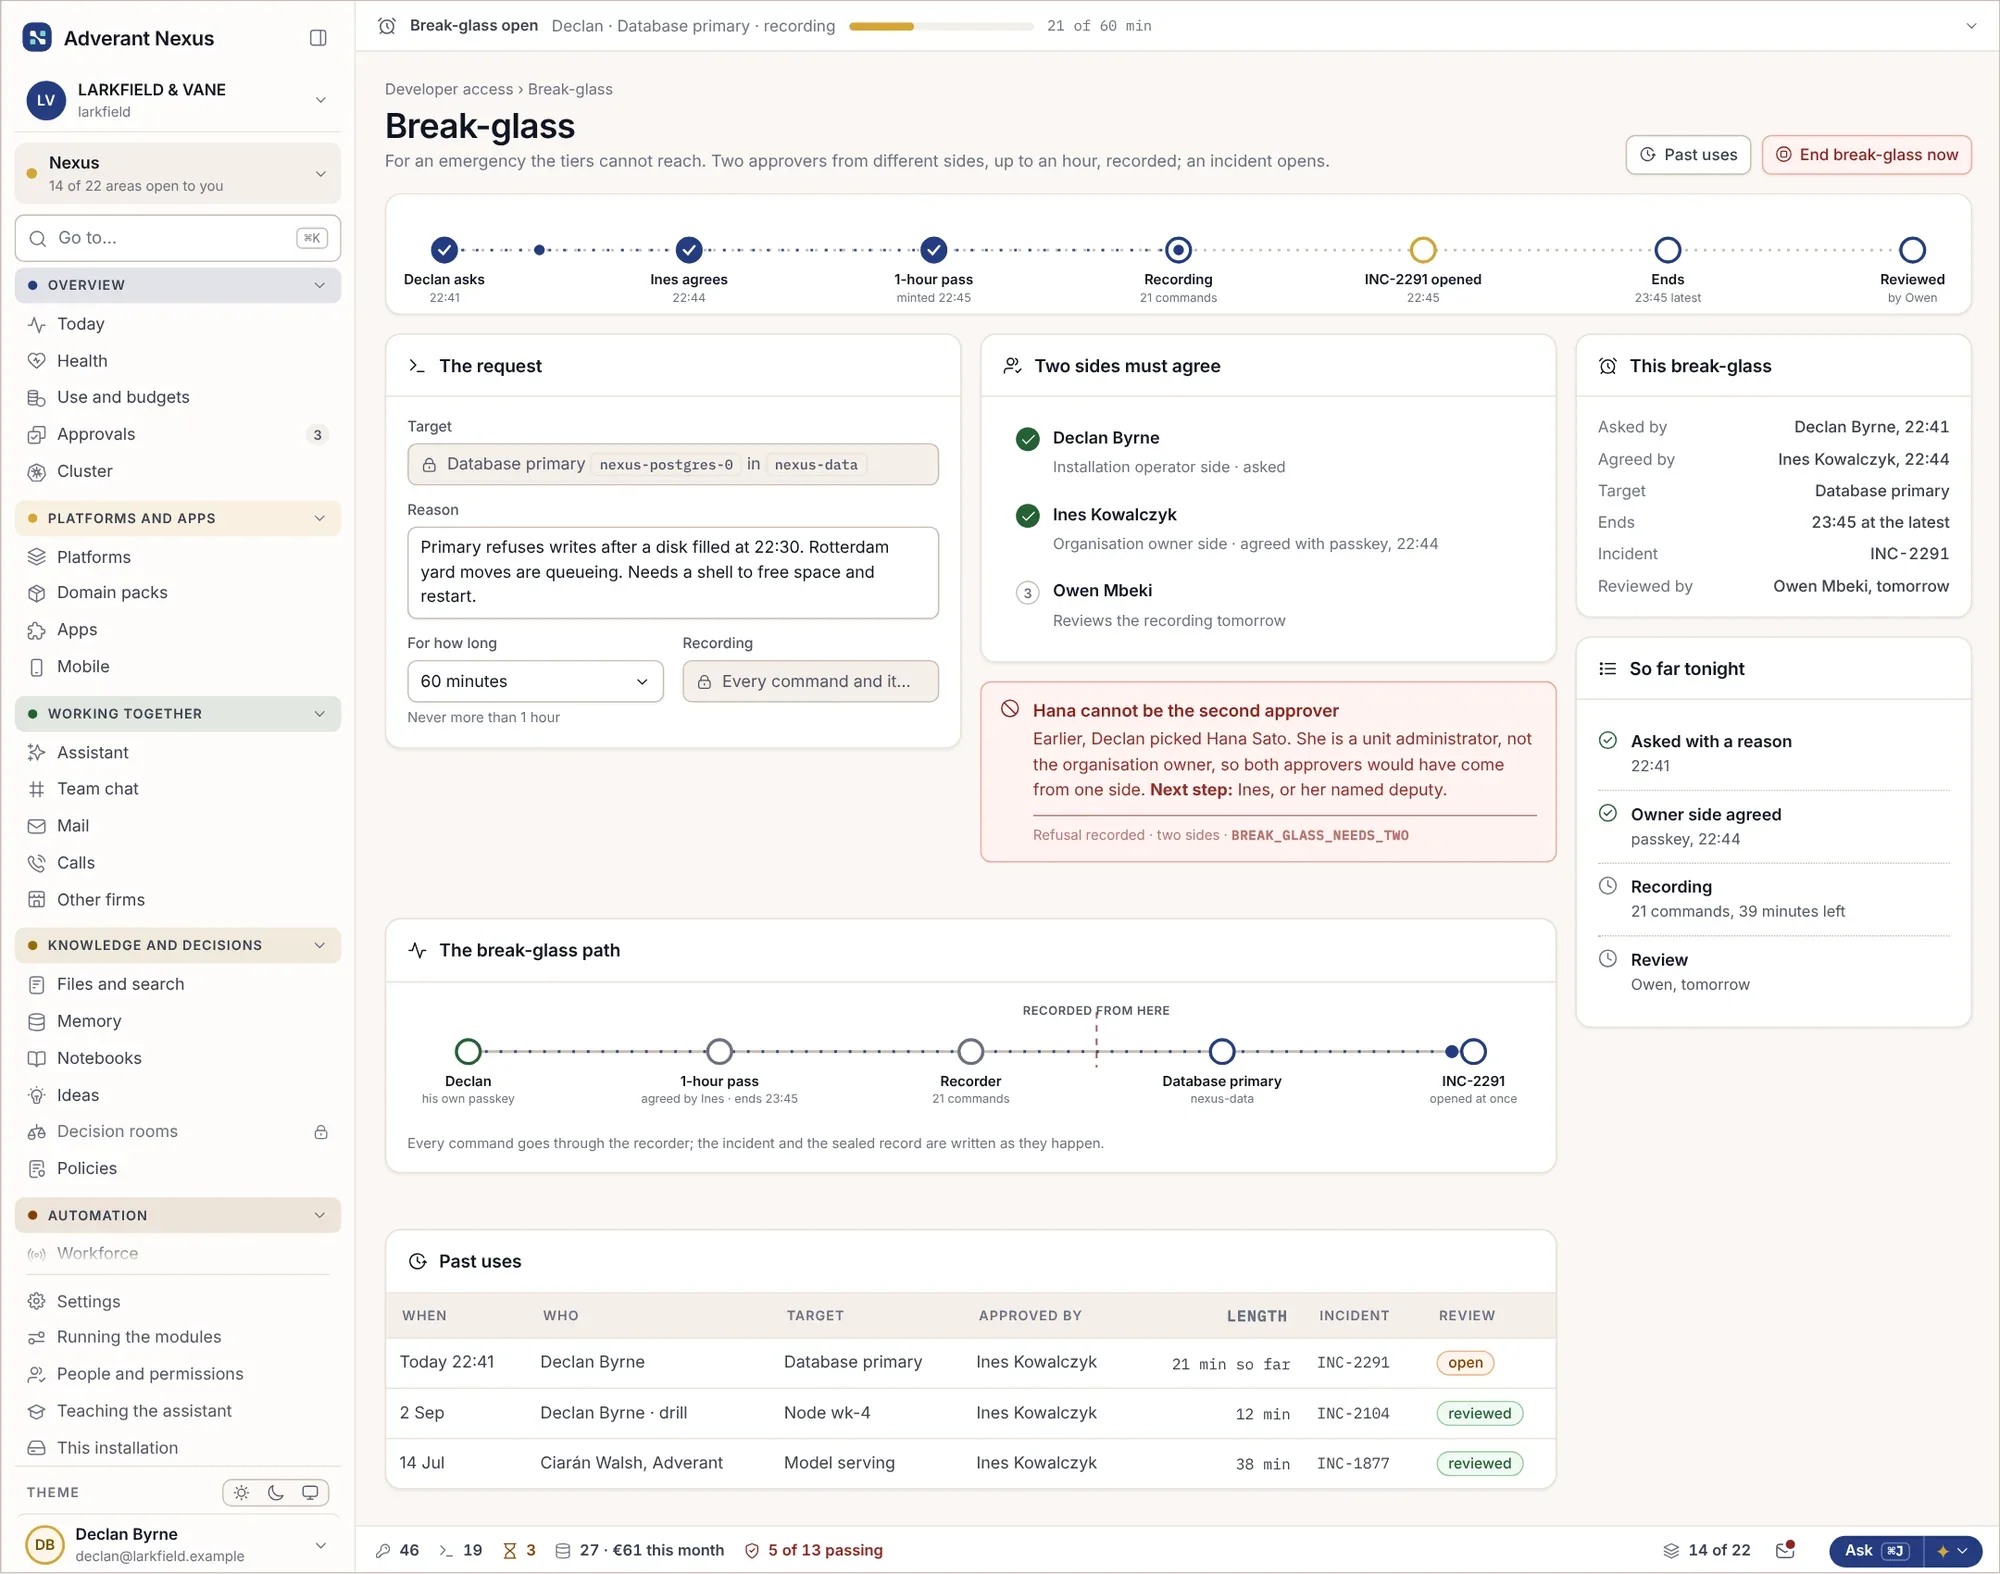The height and width of the screenshot is (1574, 2000).
Task: Click the terminal icon showing 19
Action: pyautogui.click(x=446, y=1550)
